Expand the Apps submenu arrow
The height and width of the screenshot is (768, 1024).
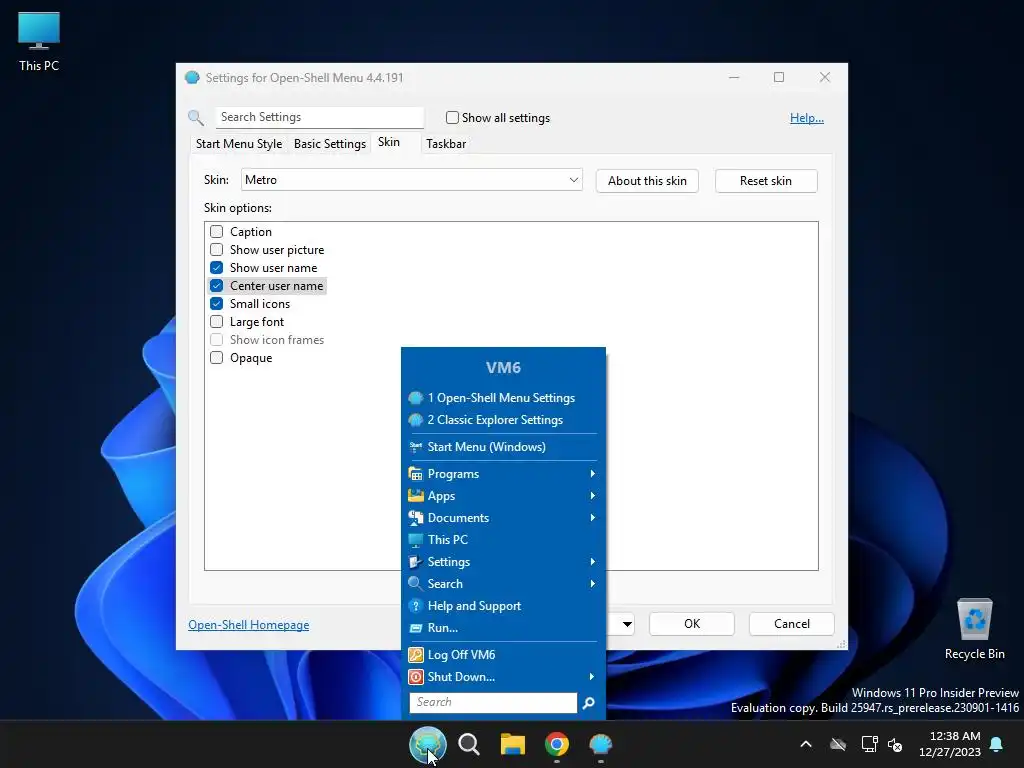click(592, 496)
